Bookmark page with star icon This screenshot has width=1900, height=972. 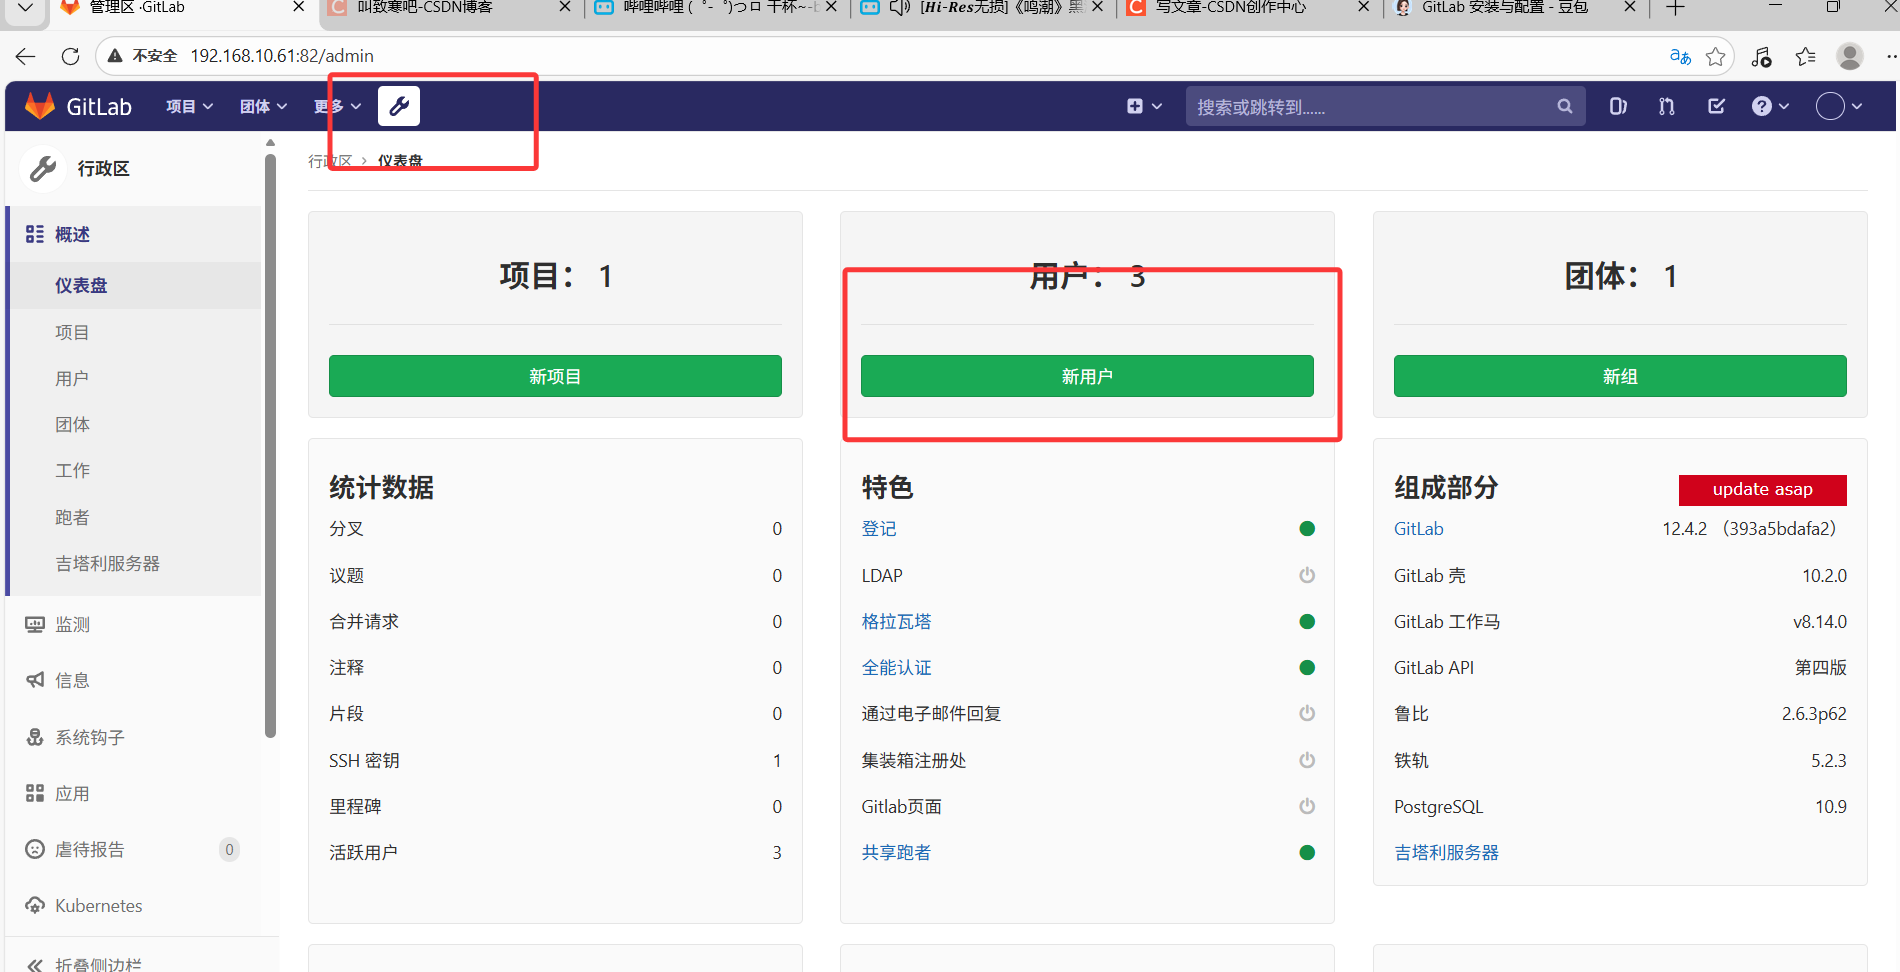click(x=1716, y=56)
